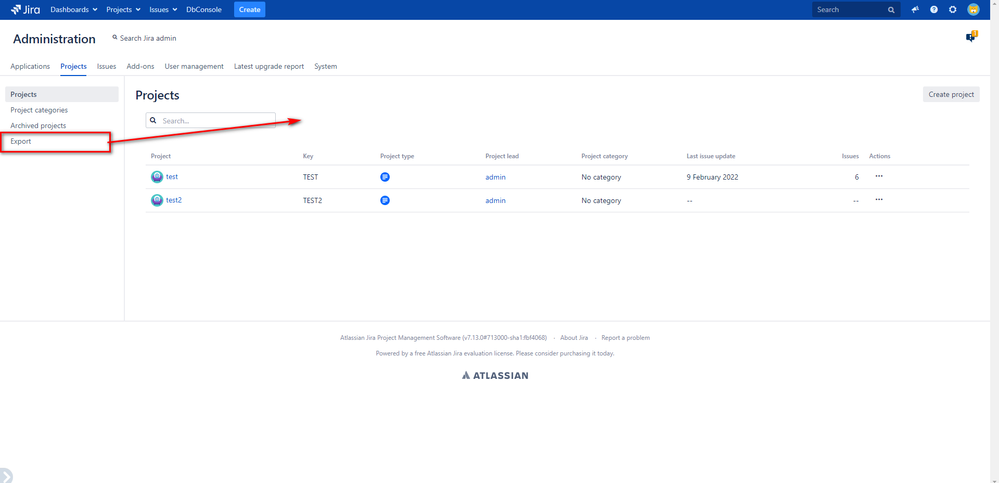Click the blue Create button

point(250,10)
